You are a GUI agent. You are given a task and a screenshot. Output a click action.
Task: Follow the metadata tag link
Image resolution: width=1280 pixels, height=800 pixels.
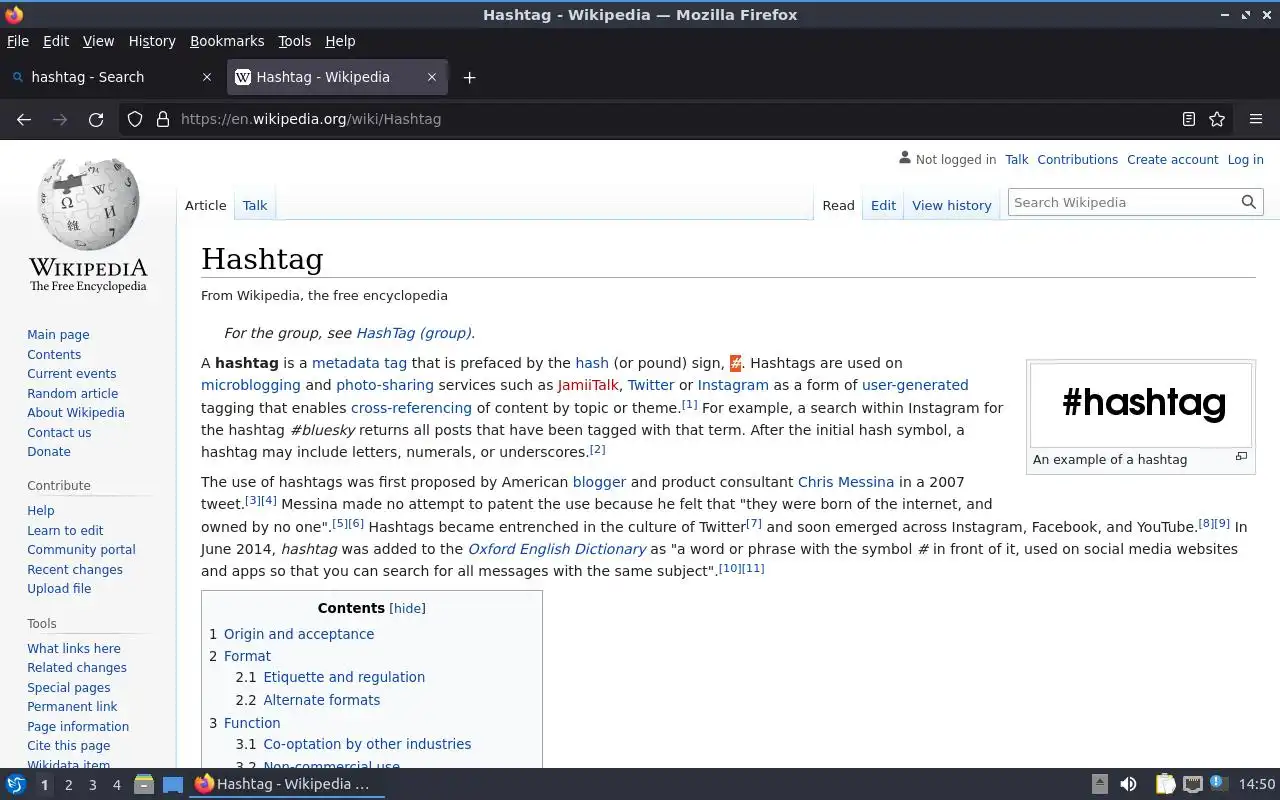click(x=359, y=363)
